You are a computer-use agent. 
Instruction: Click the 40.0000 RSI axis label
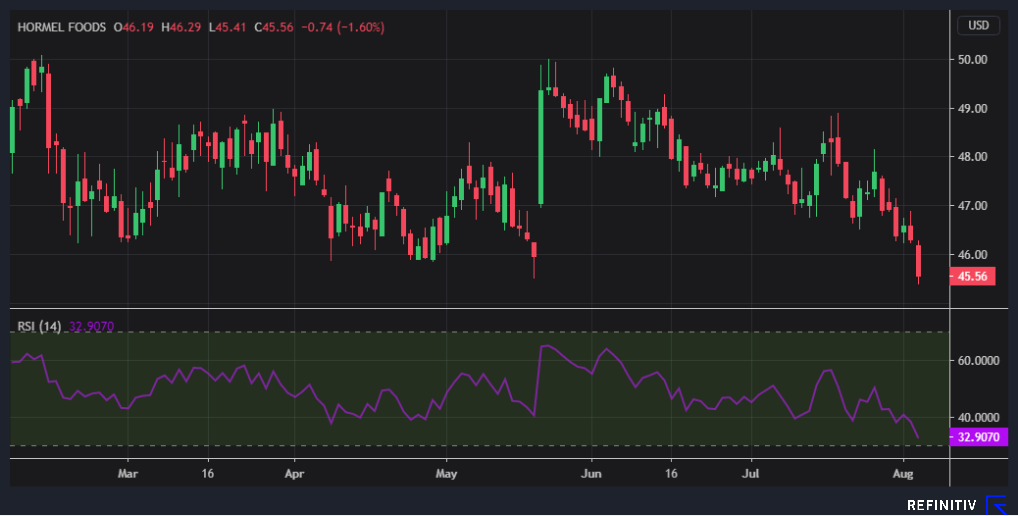(x=978, y=418)
